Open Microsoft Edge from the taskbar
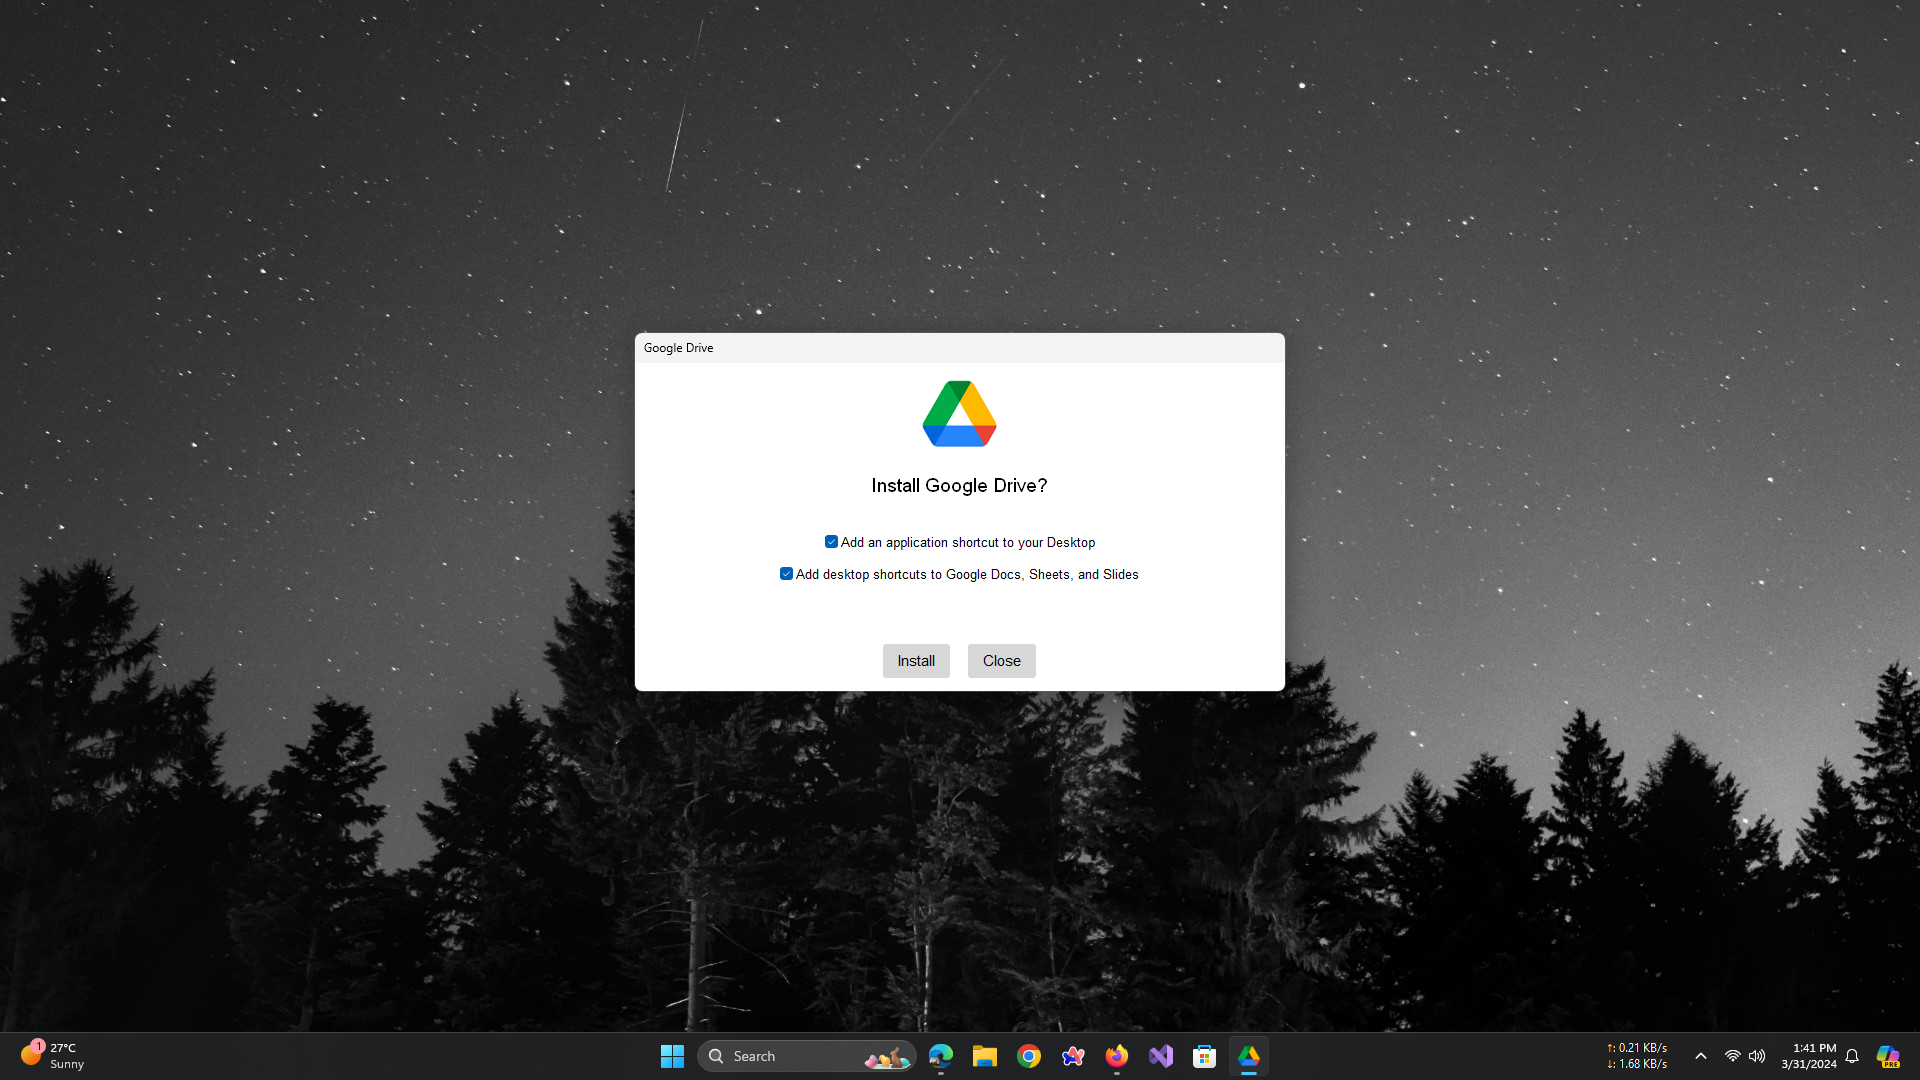Viewport: 1920px width, 1080px height. pos(940,1056)
